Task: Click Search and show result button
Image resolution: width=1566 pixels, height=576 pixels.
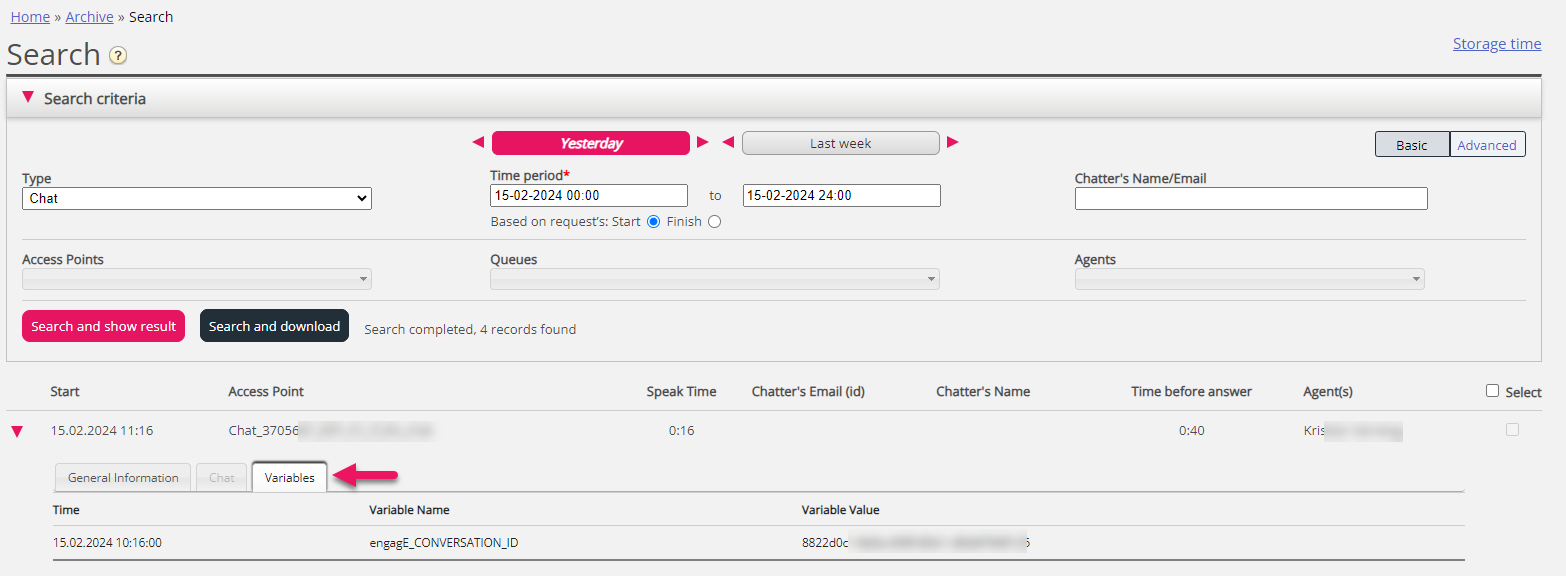Action: point(103,326)
